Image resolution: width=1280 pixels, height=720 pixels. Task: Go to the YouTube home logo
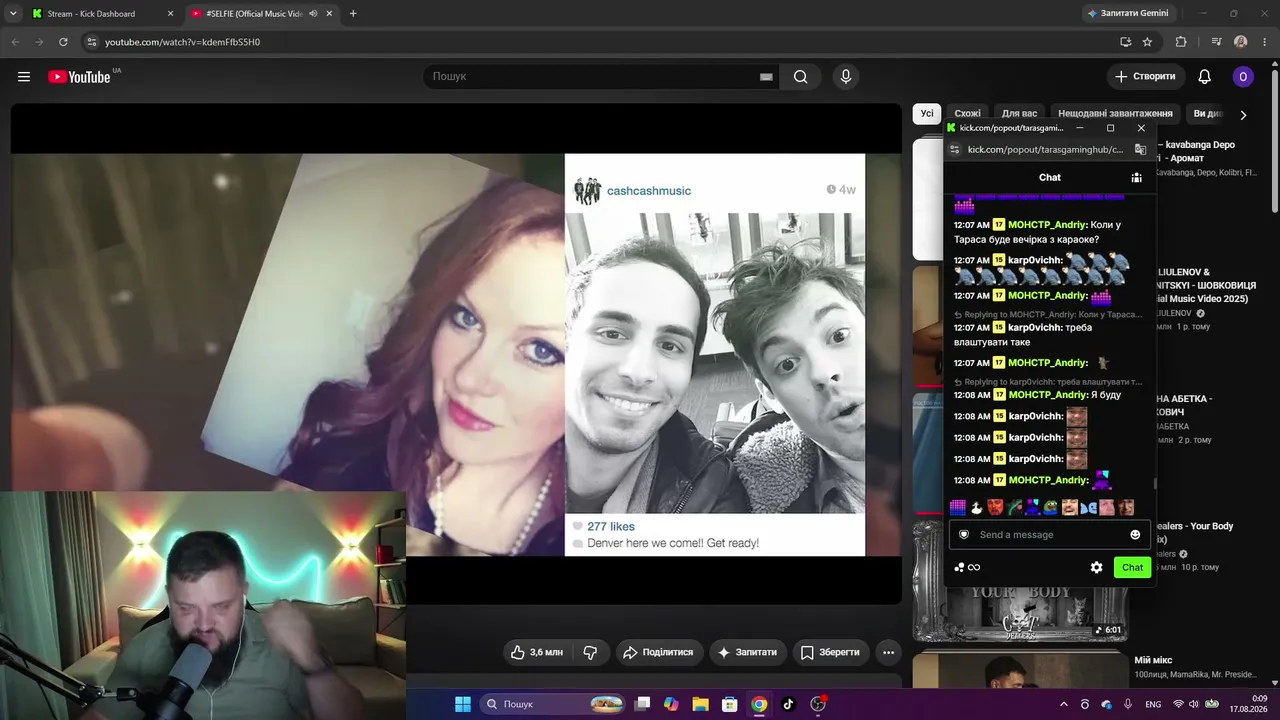[x=79, y=77]
